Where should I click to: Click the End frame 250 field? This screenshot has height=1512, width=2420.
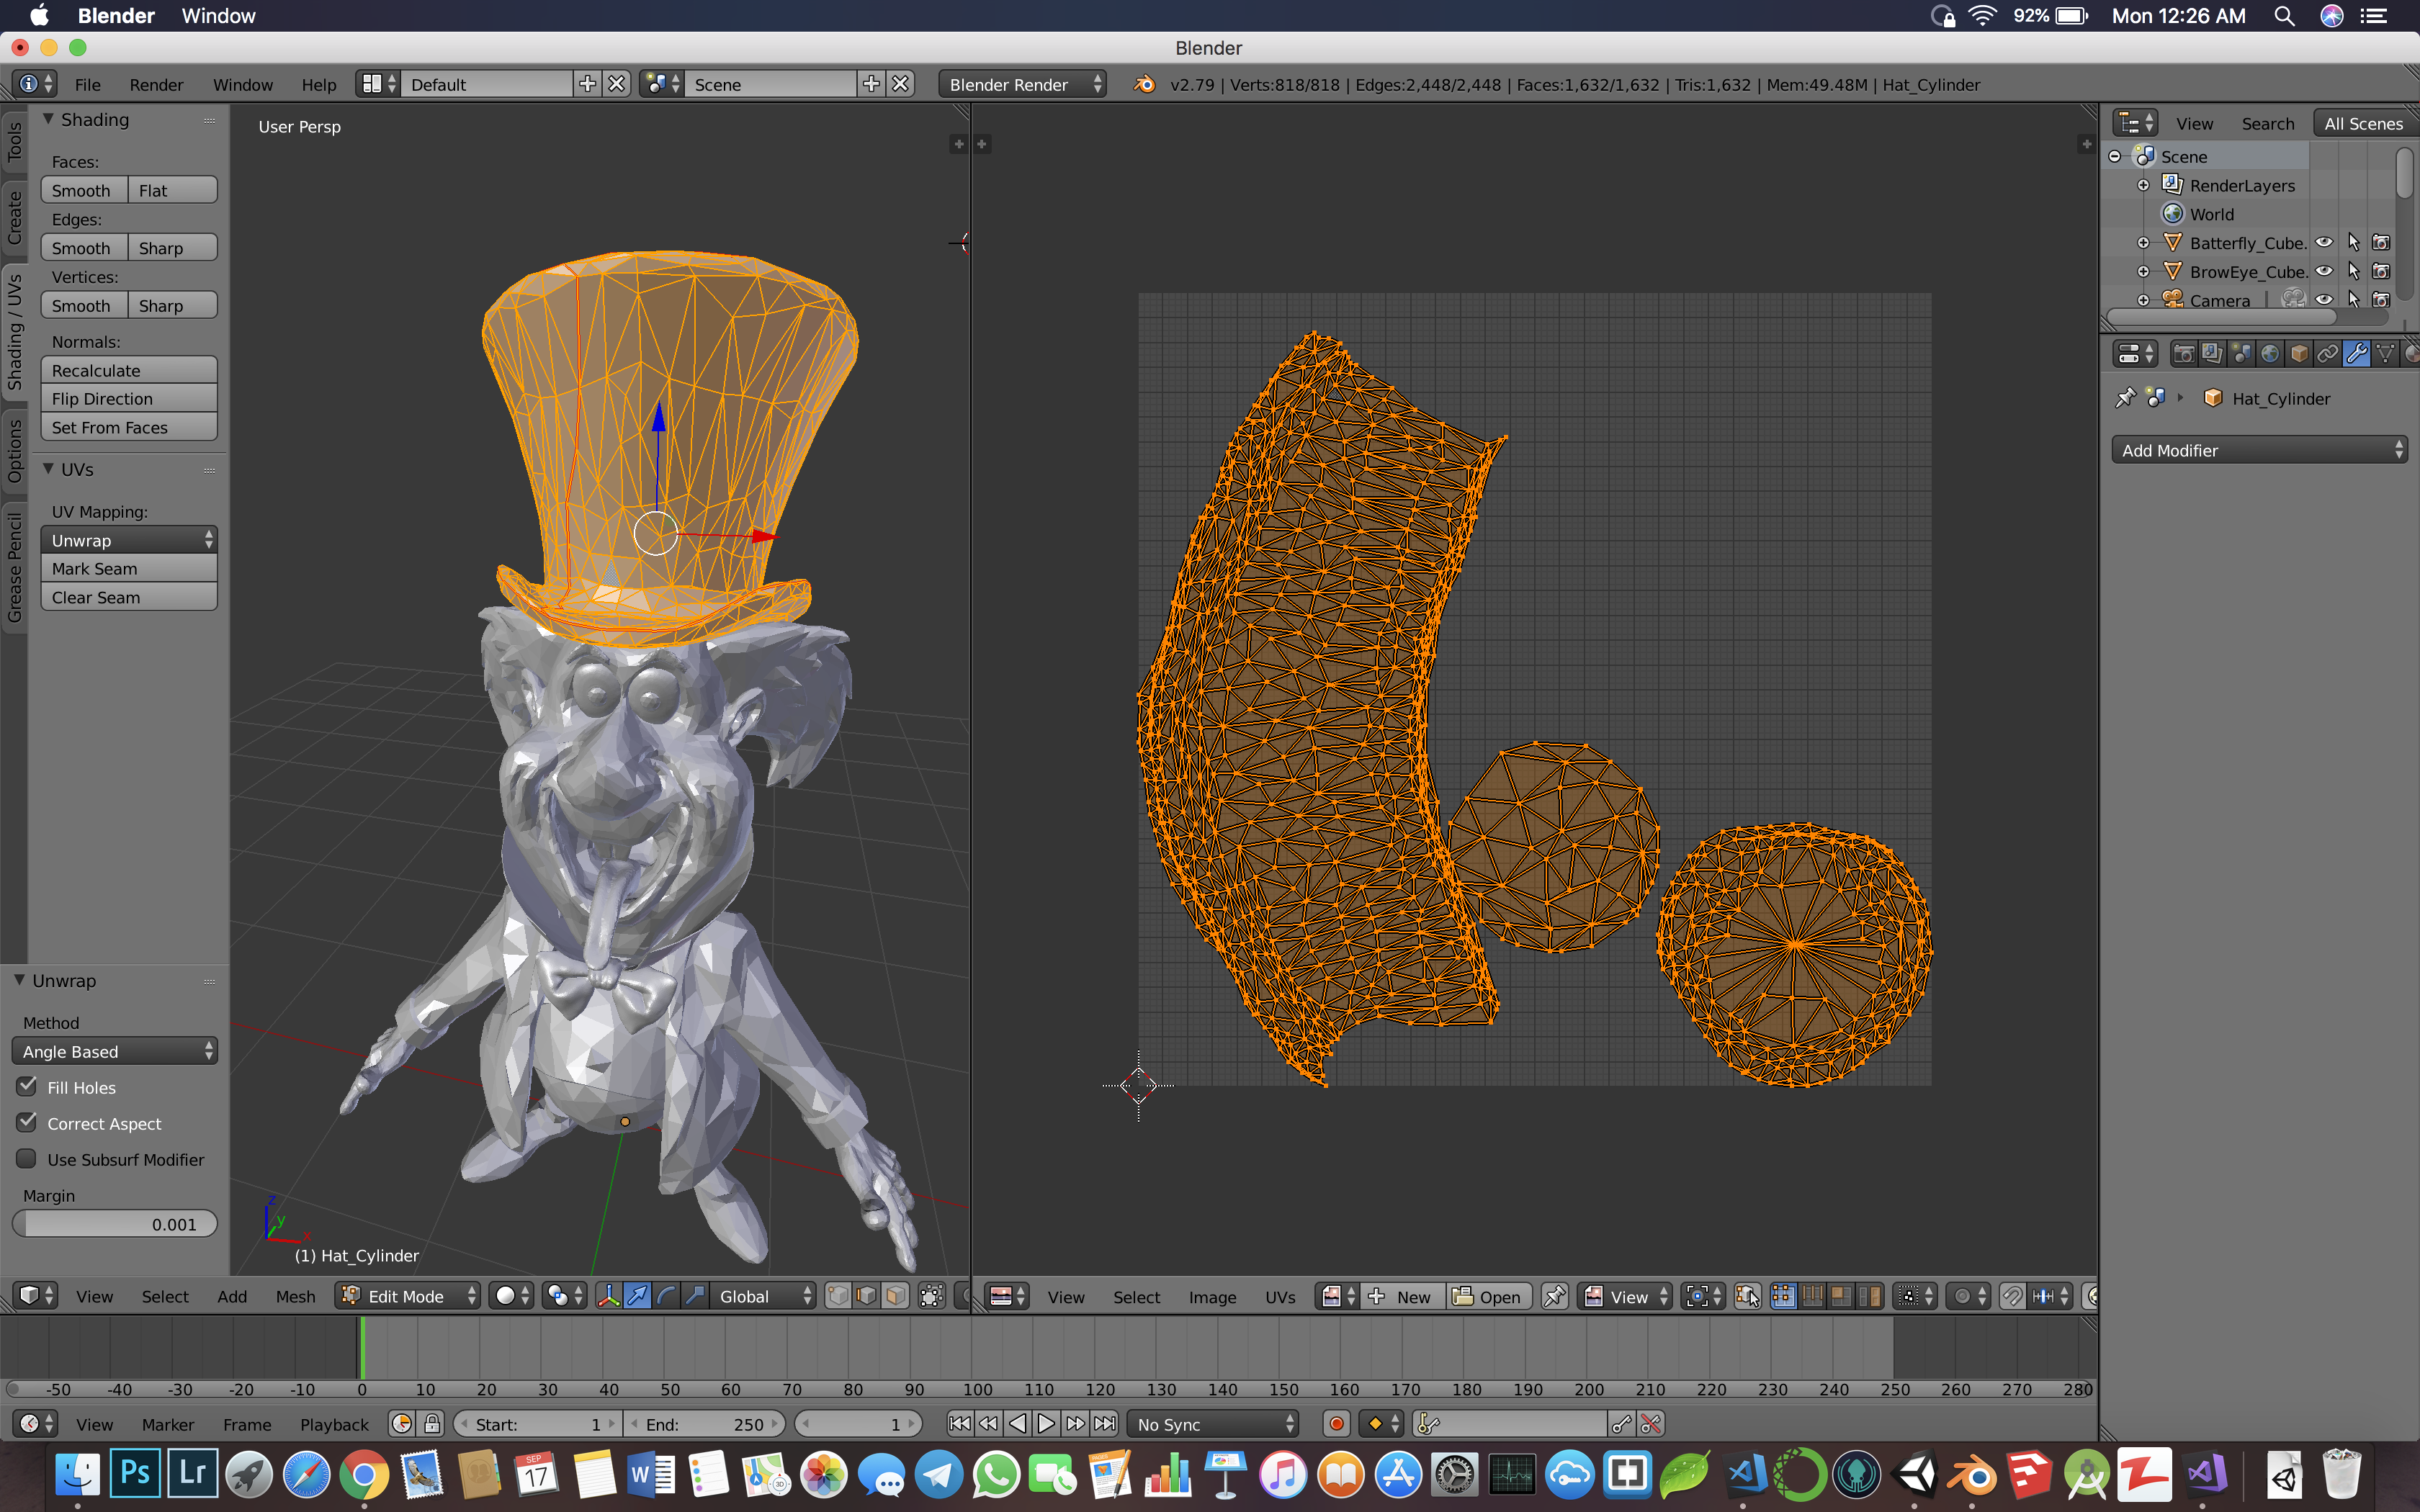tap(706, 1424)
